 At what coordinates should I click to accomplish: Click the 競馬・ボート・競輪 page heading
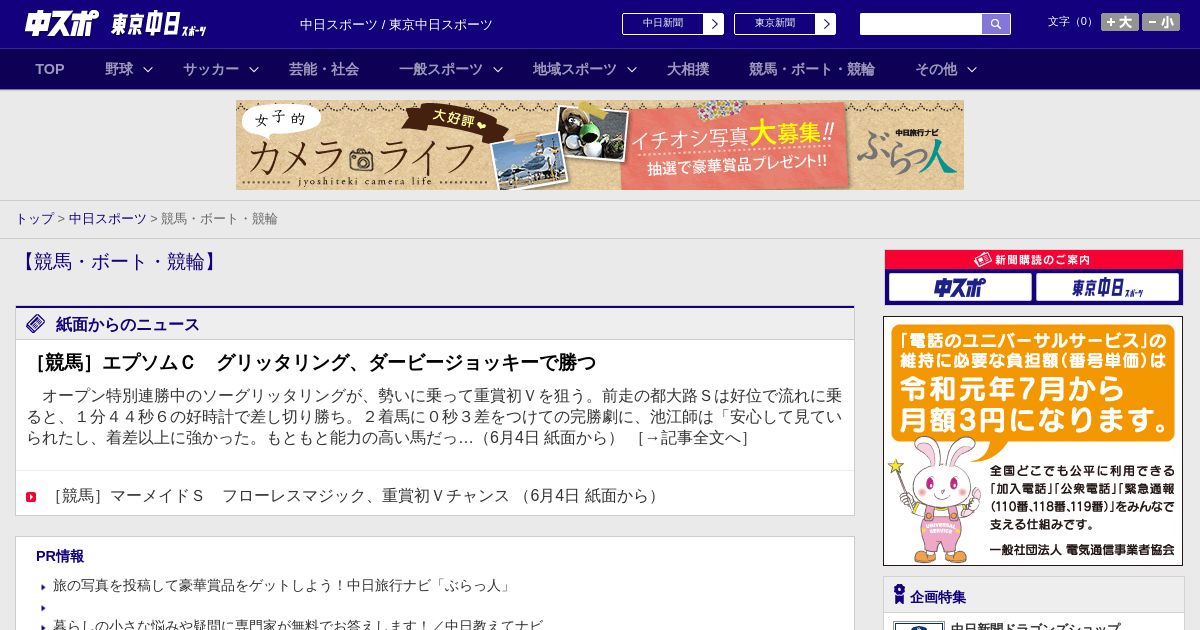[119, 262]
